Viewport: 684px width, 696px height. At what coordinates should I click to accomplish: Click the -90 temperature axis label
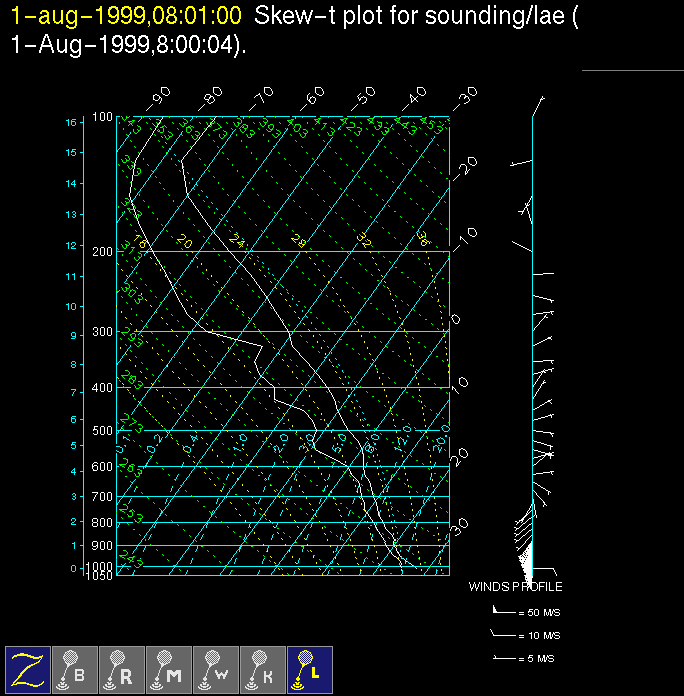[x=156, y=98]
